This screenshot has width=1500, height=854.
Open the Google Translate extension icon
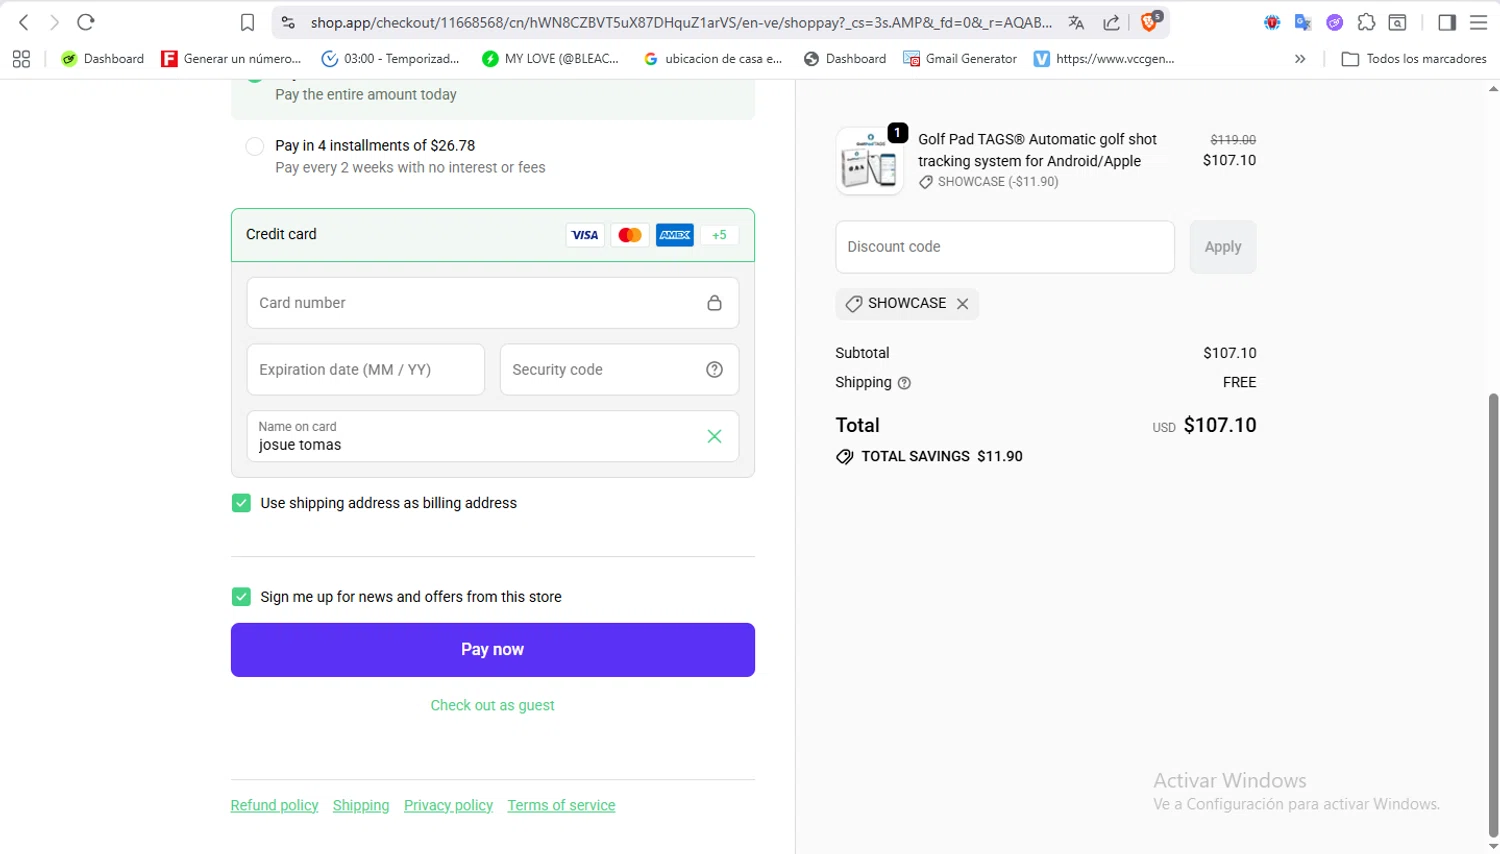(x=1303, y=22)
